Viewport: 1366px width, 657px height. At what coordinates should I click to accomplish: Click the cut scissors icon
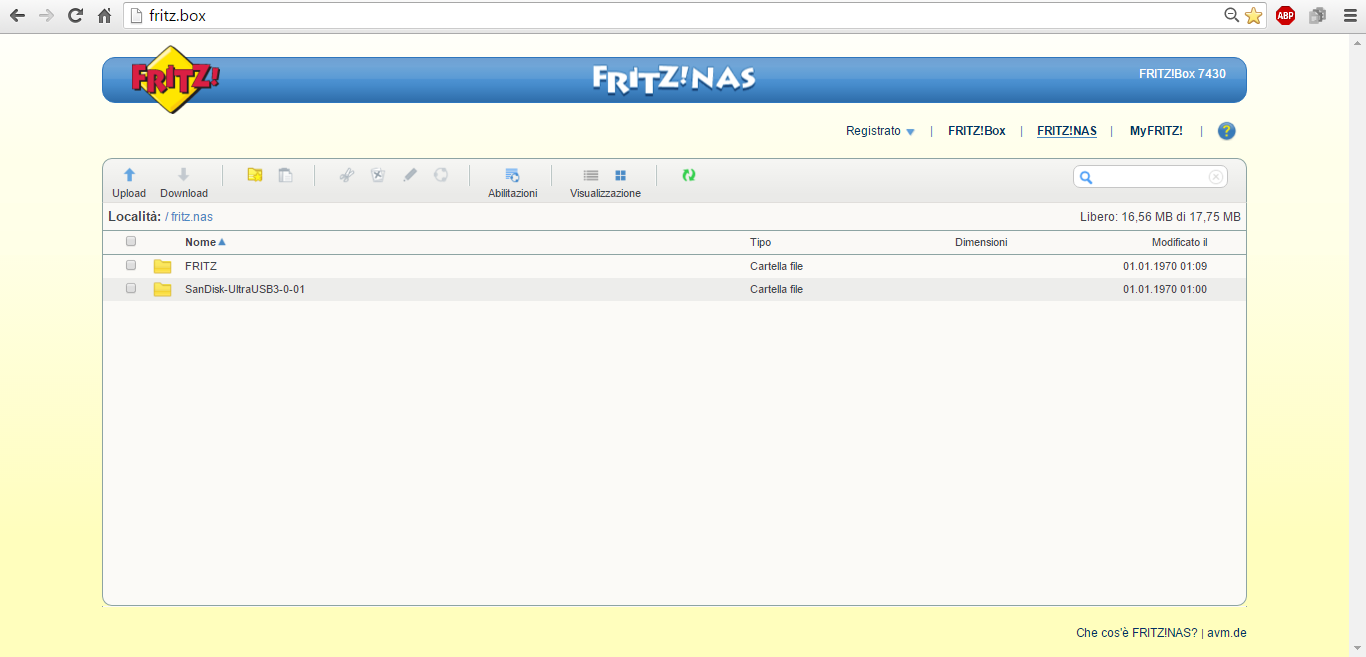click(346, 175)
